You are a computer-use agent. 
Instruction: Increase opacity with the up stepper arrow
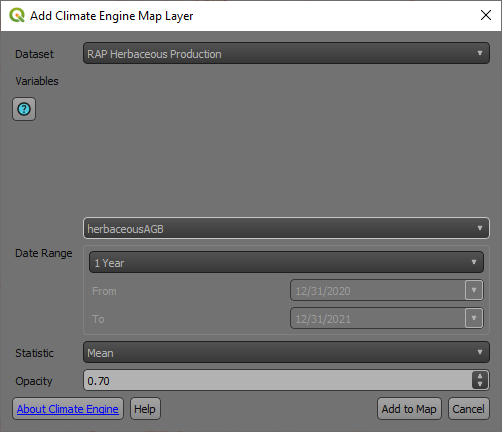click(x=480, y=376)
